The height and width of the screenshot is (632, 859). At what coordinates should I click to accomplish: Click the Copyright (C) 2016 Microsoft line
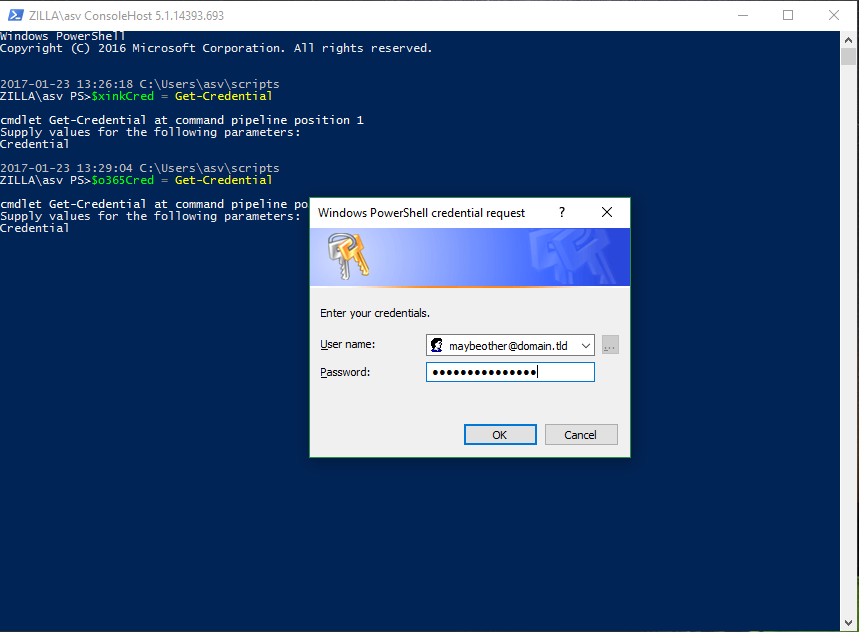(x=216, y=48)
